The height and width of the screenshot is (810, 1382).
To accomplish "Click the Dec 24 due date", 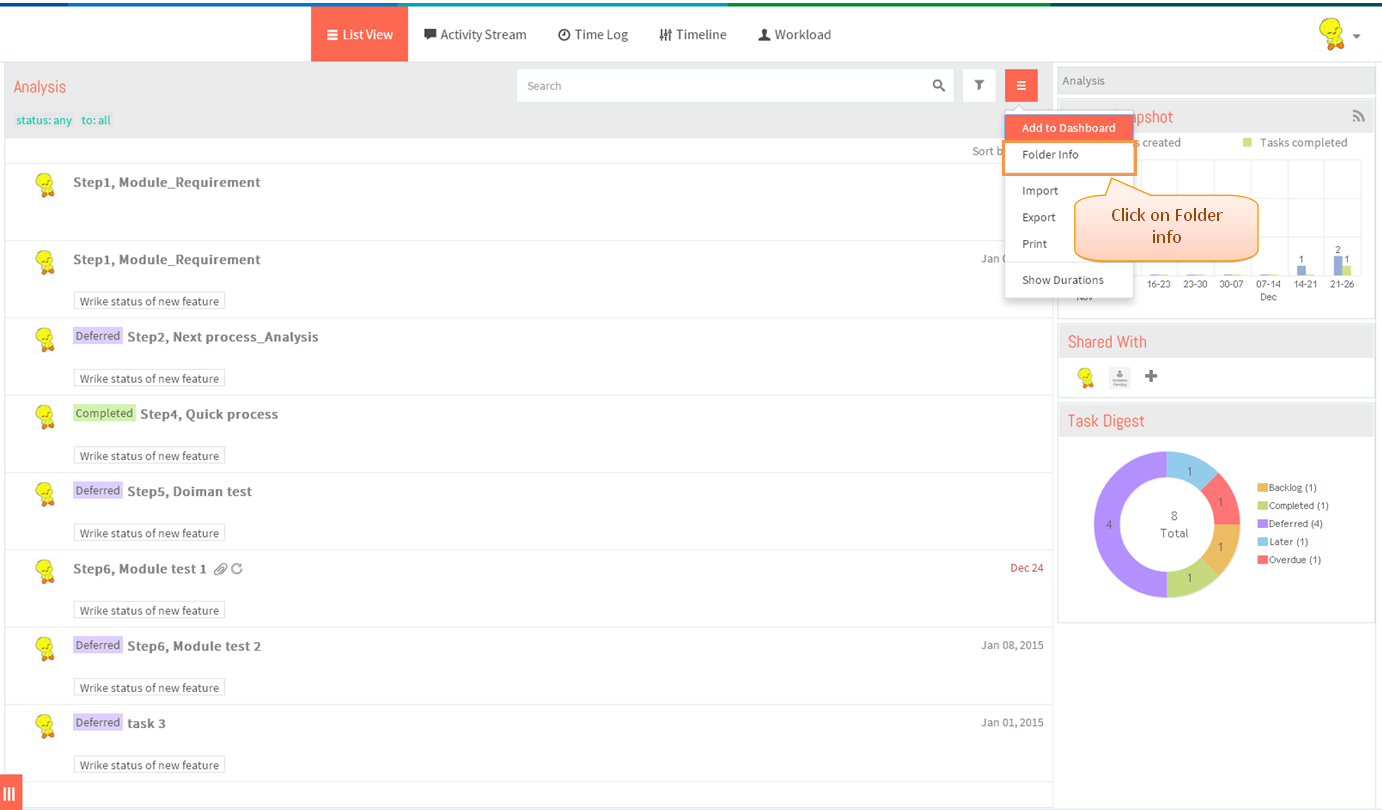I will pyautogui.click(x=1026, y=568).
